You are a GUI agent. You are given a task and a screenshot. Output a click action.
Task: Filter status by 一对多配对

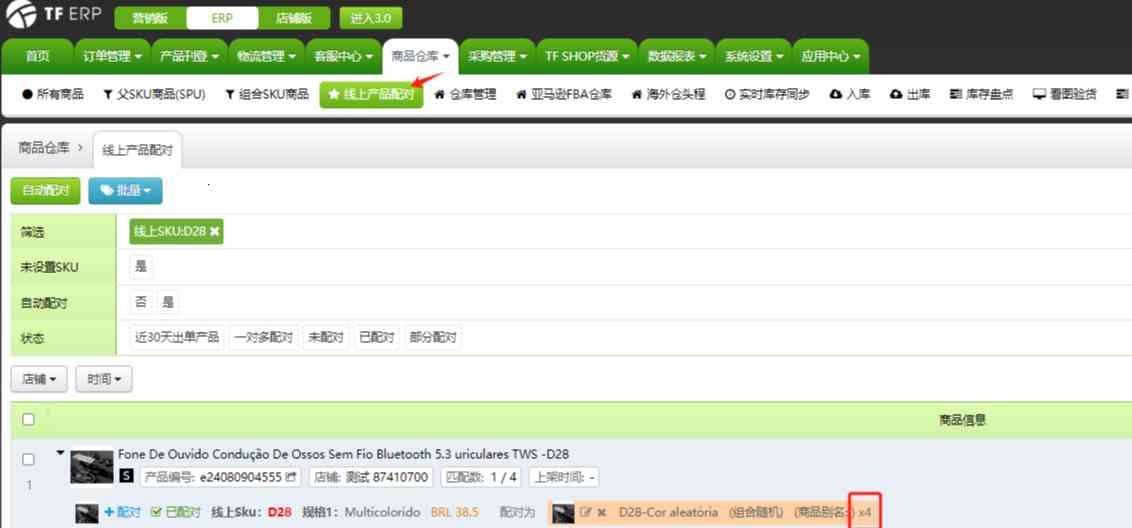coord(264,337)
